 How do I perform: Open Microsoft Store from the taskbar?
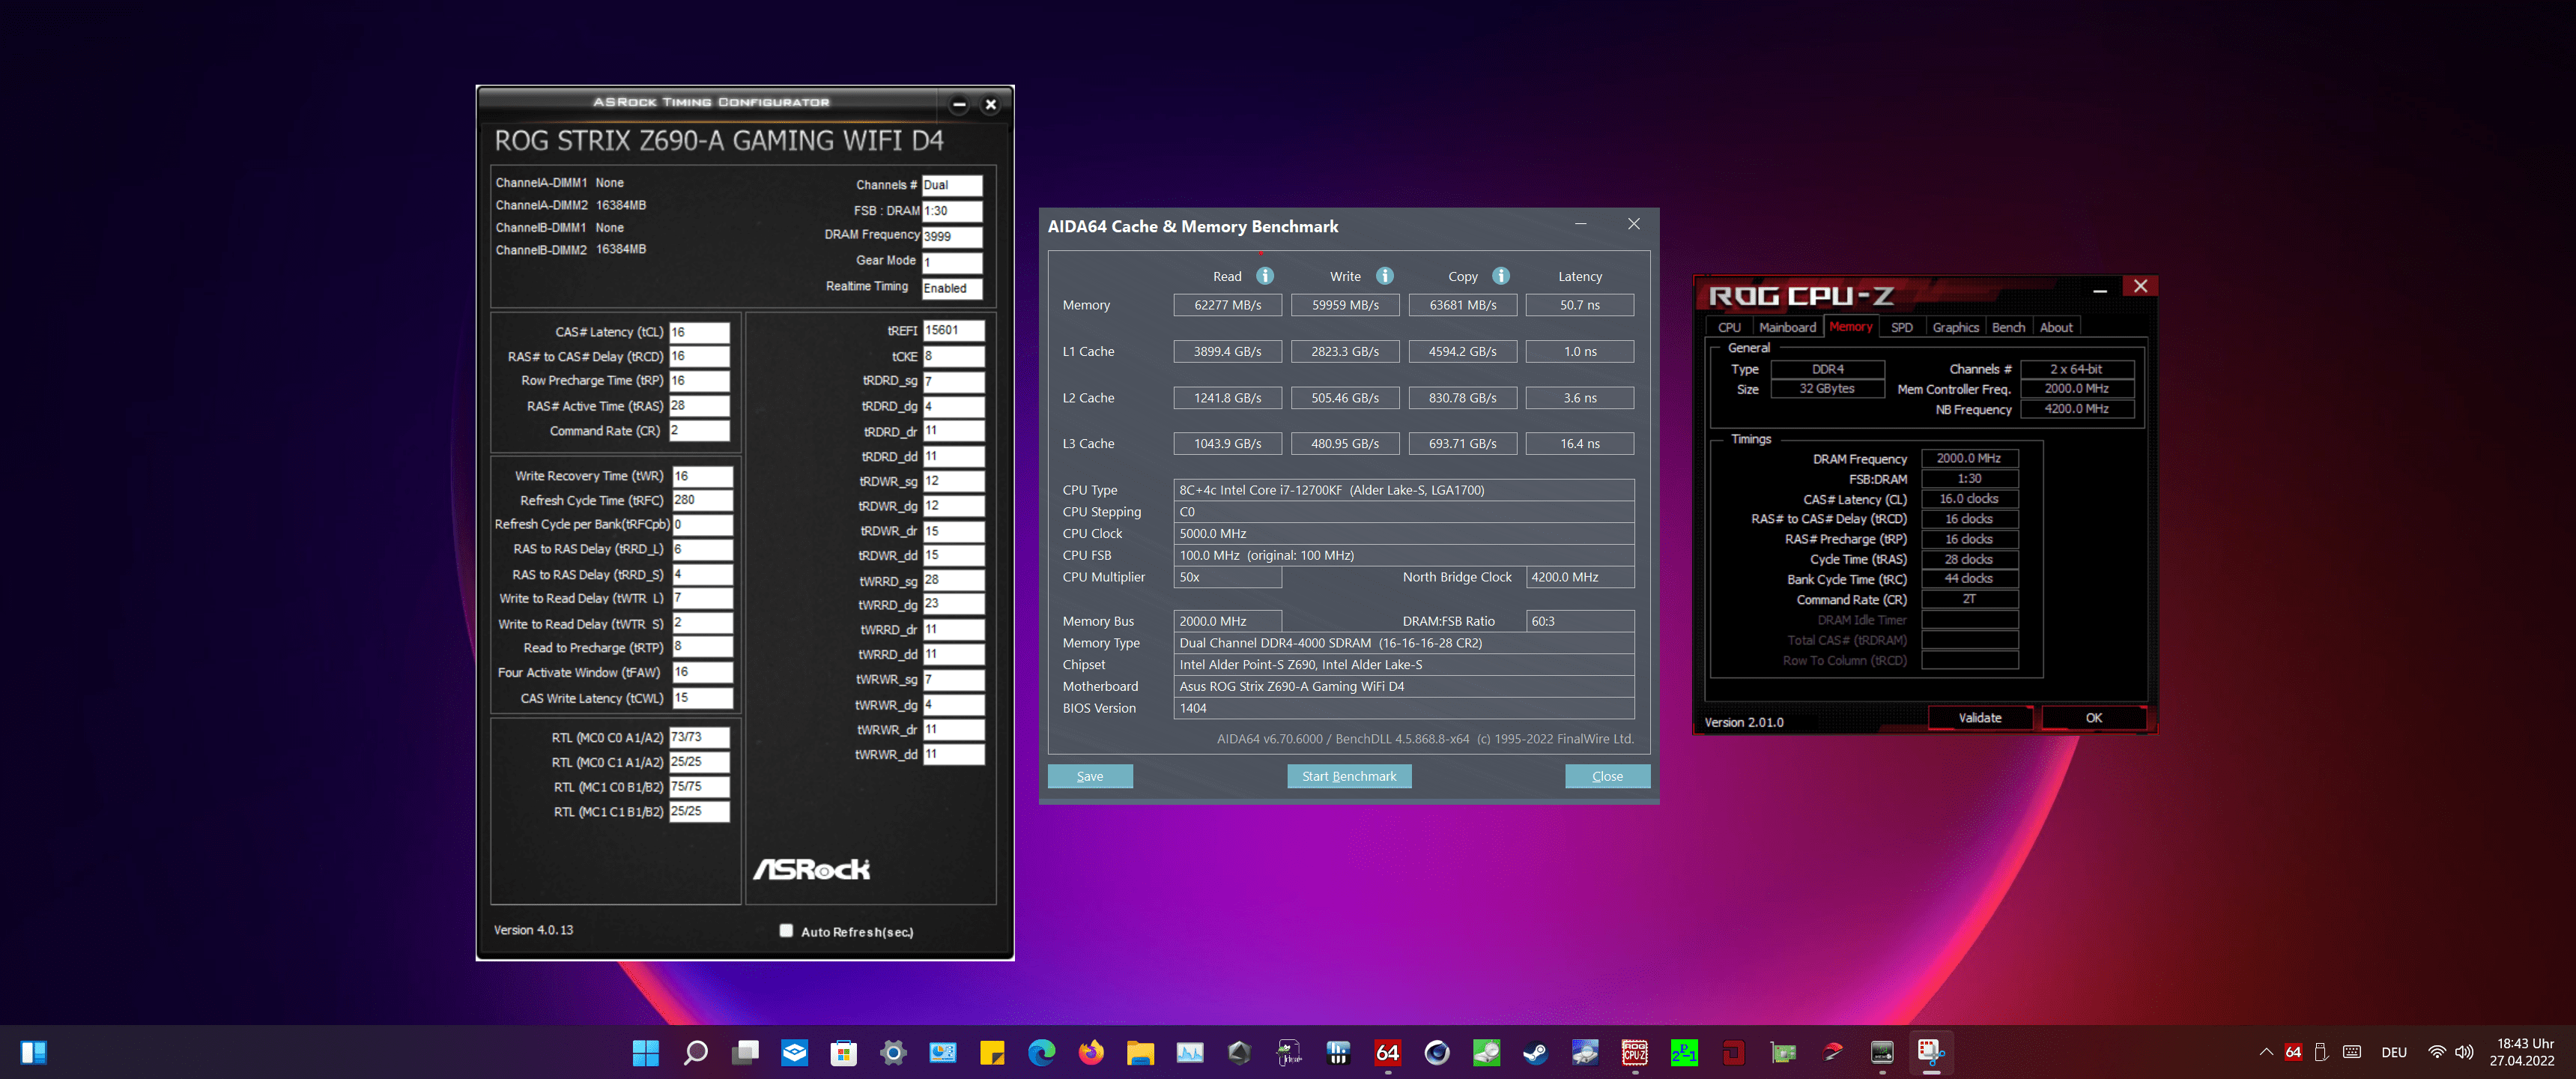[x=844, y=1052]
